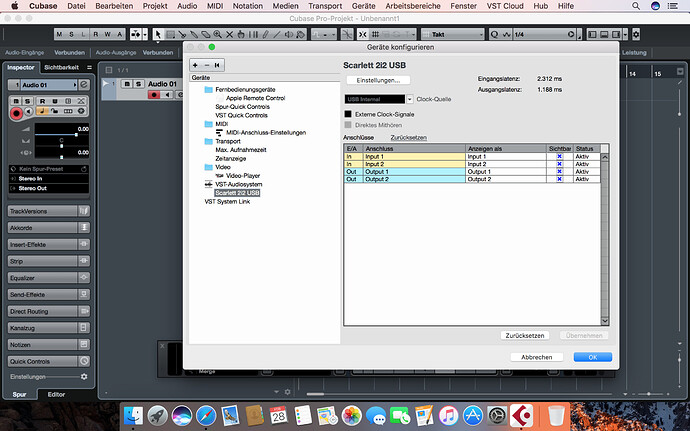
Task: Enable record on Audio 01 inspector
Action: click(x=16, y=114)
